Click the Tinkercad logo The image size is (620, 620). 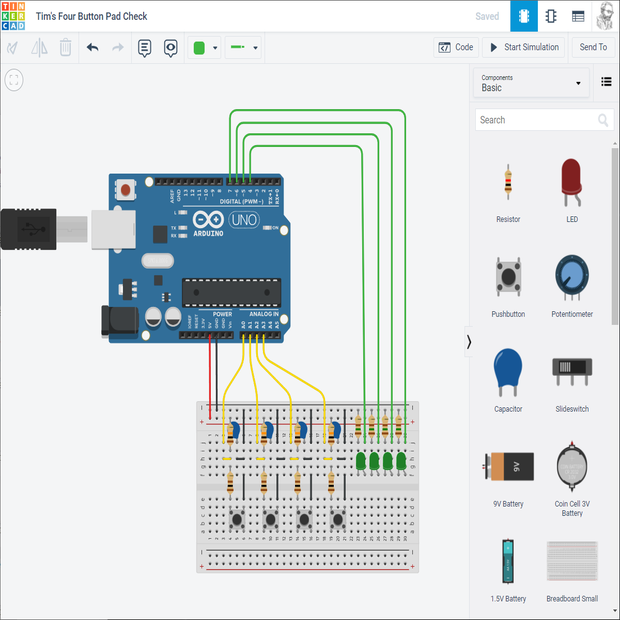pyautogui.click(x=15, y=16)
